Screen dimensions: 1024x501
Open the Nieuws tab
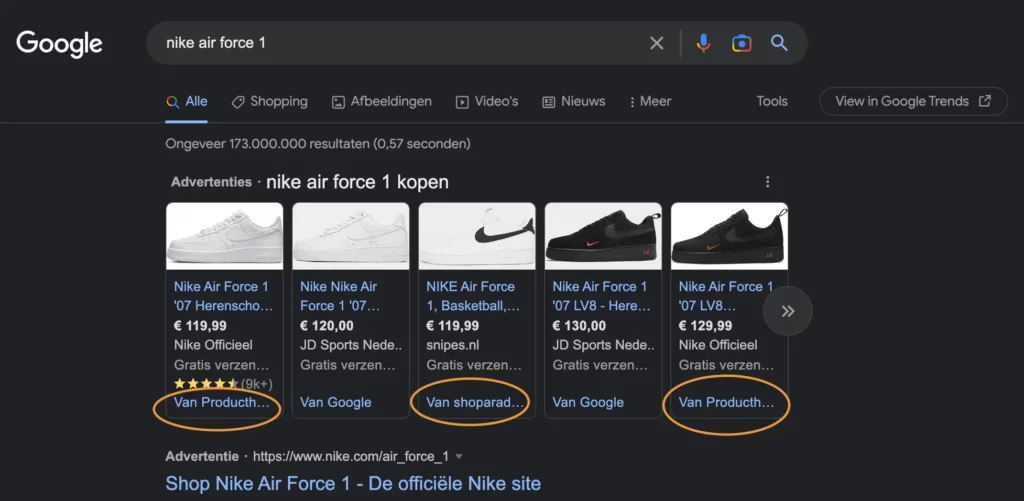coord(573,101)
